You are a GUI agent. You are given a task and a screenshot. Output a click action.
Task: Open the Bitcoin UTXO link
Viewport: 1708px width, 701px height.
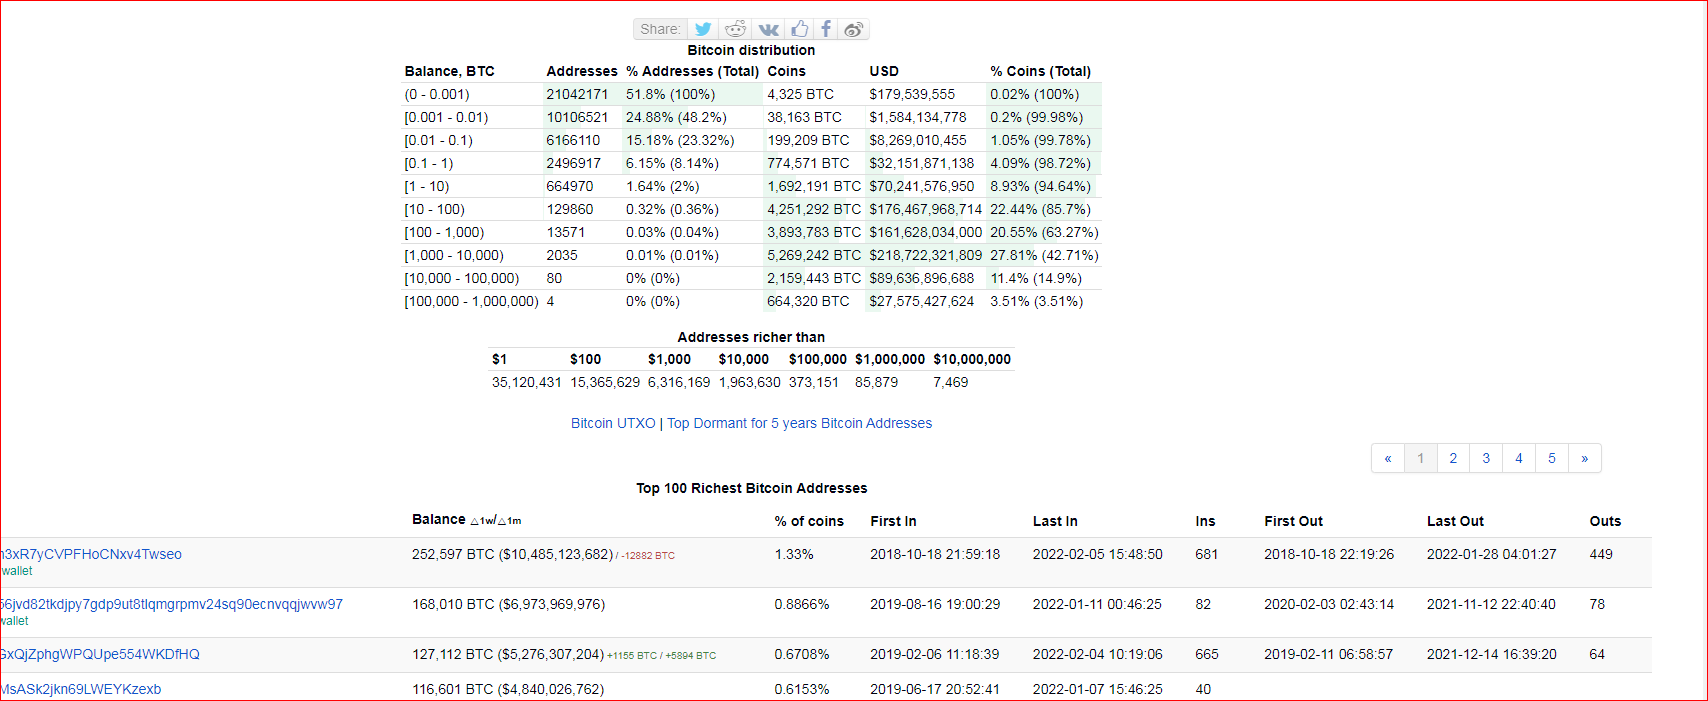point(613,423)
